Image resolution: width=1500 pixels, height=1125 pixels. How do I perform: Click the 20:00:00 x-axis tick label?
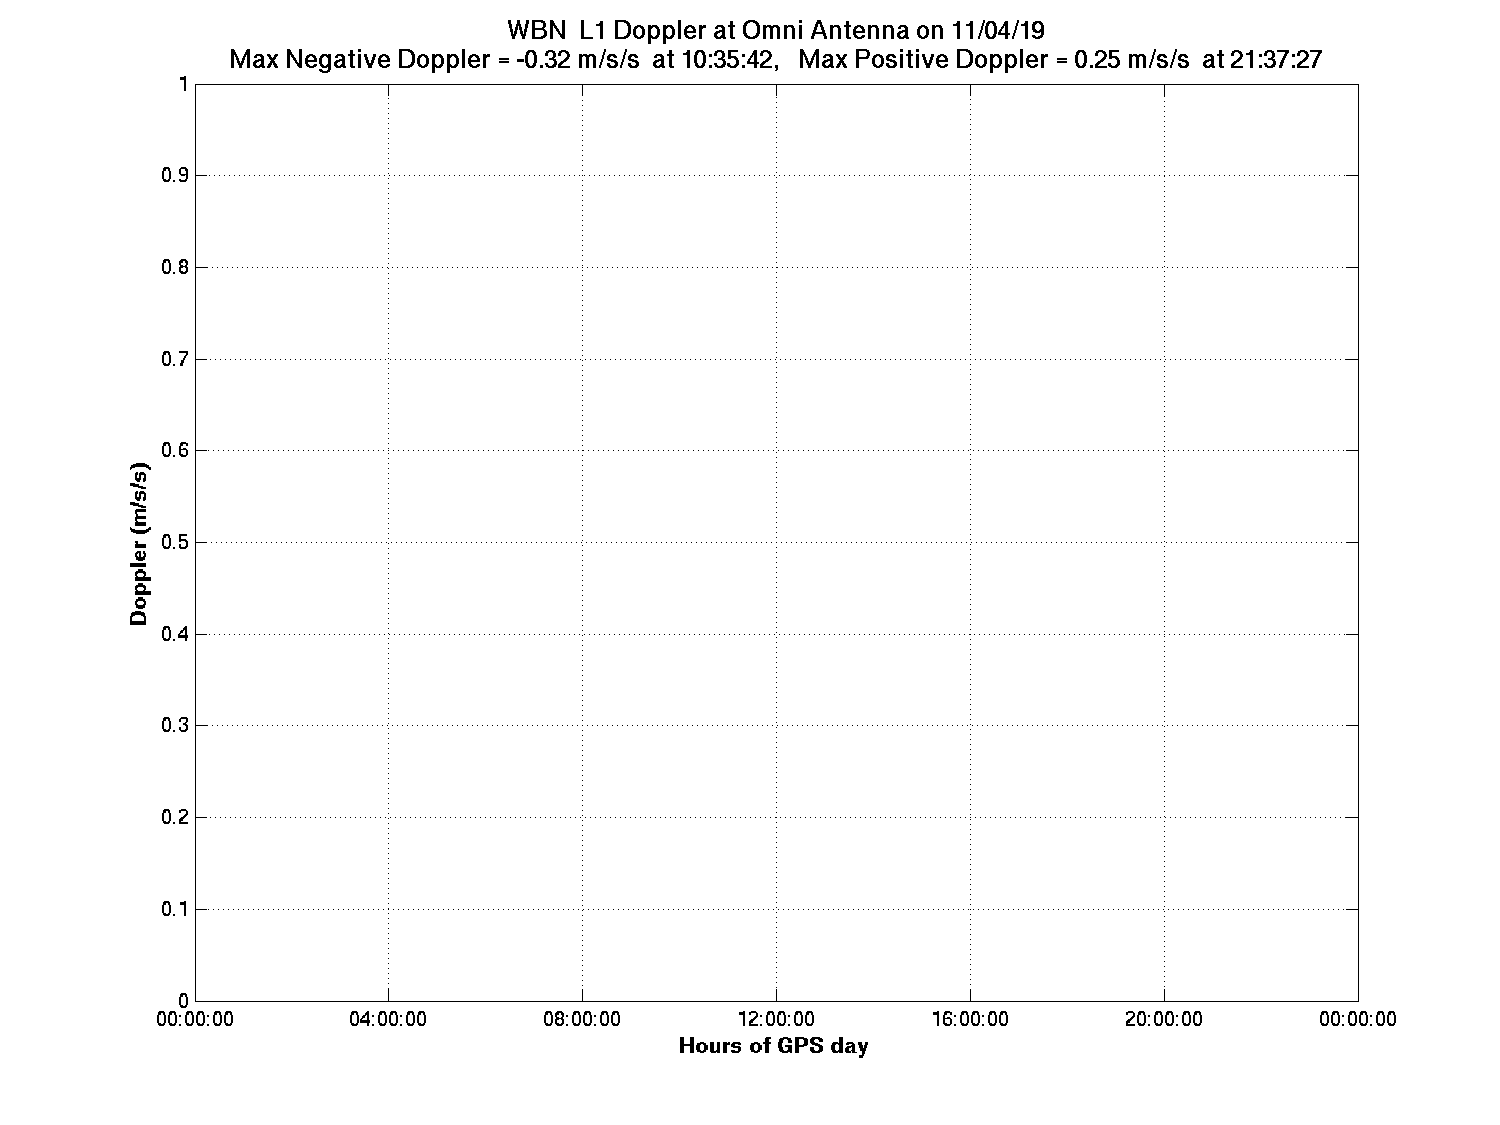pos(1165,1019)
